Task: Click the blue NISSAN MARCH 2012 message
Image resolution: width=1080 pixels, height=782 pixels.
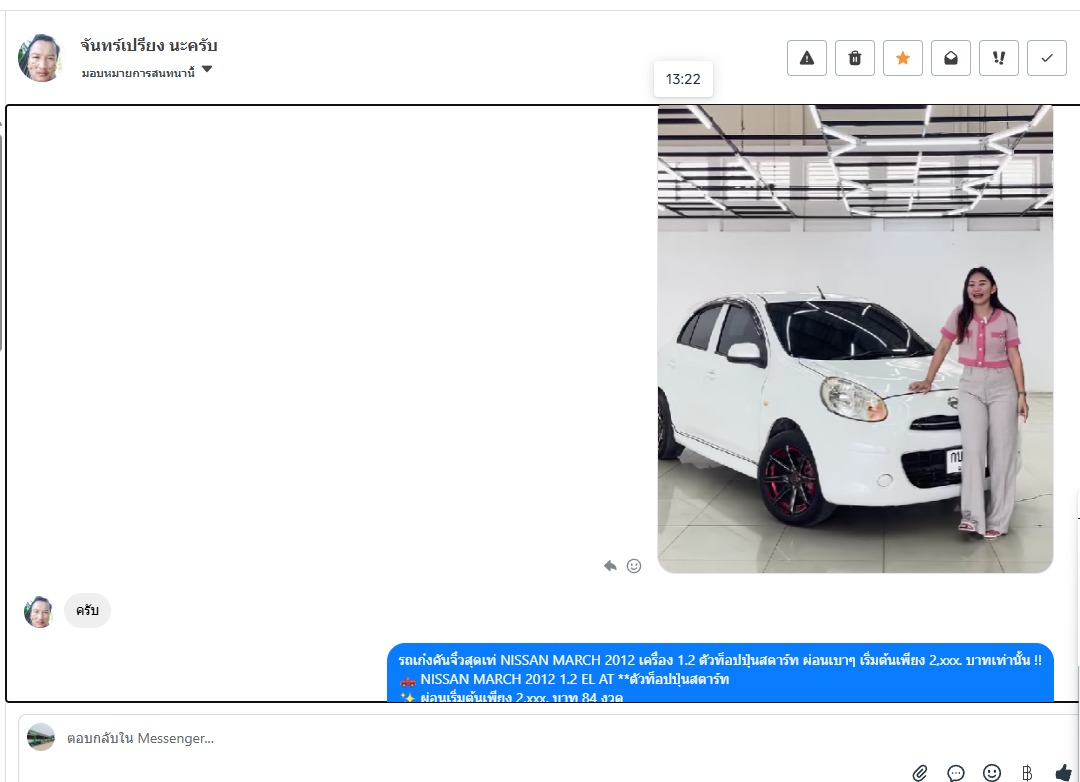Action: [x=720, y=672]
